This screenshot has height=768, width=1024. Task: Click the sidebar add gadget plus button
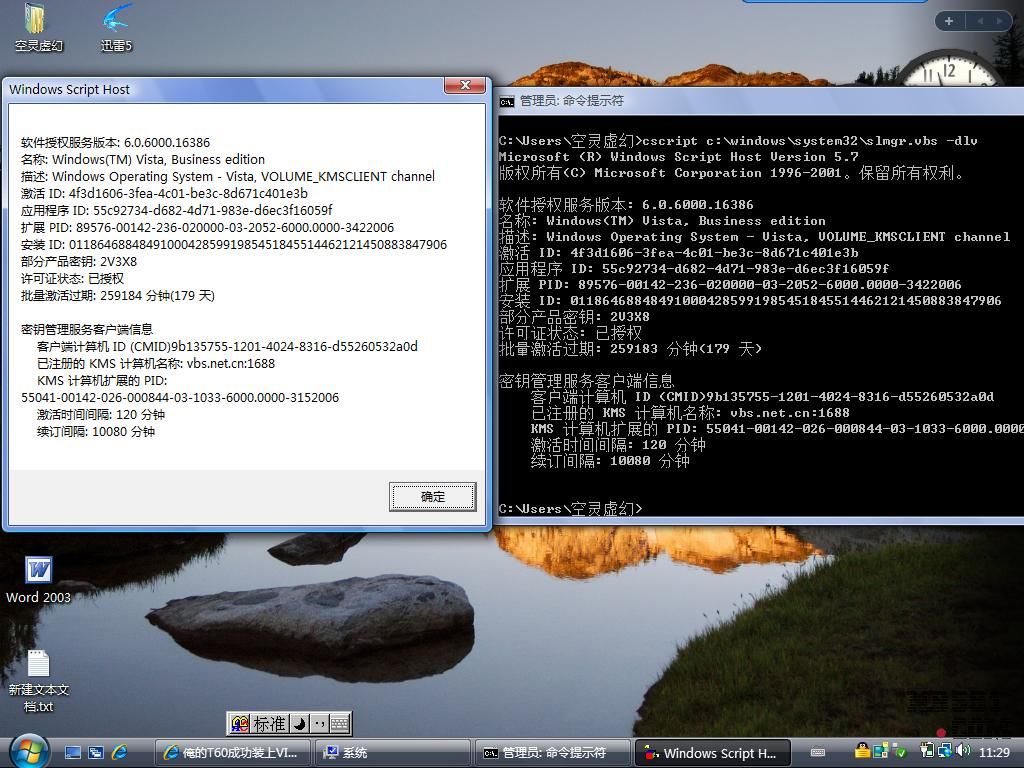(x=949, y=21)
